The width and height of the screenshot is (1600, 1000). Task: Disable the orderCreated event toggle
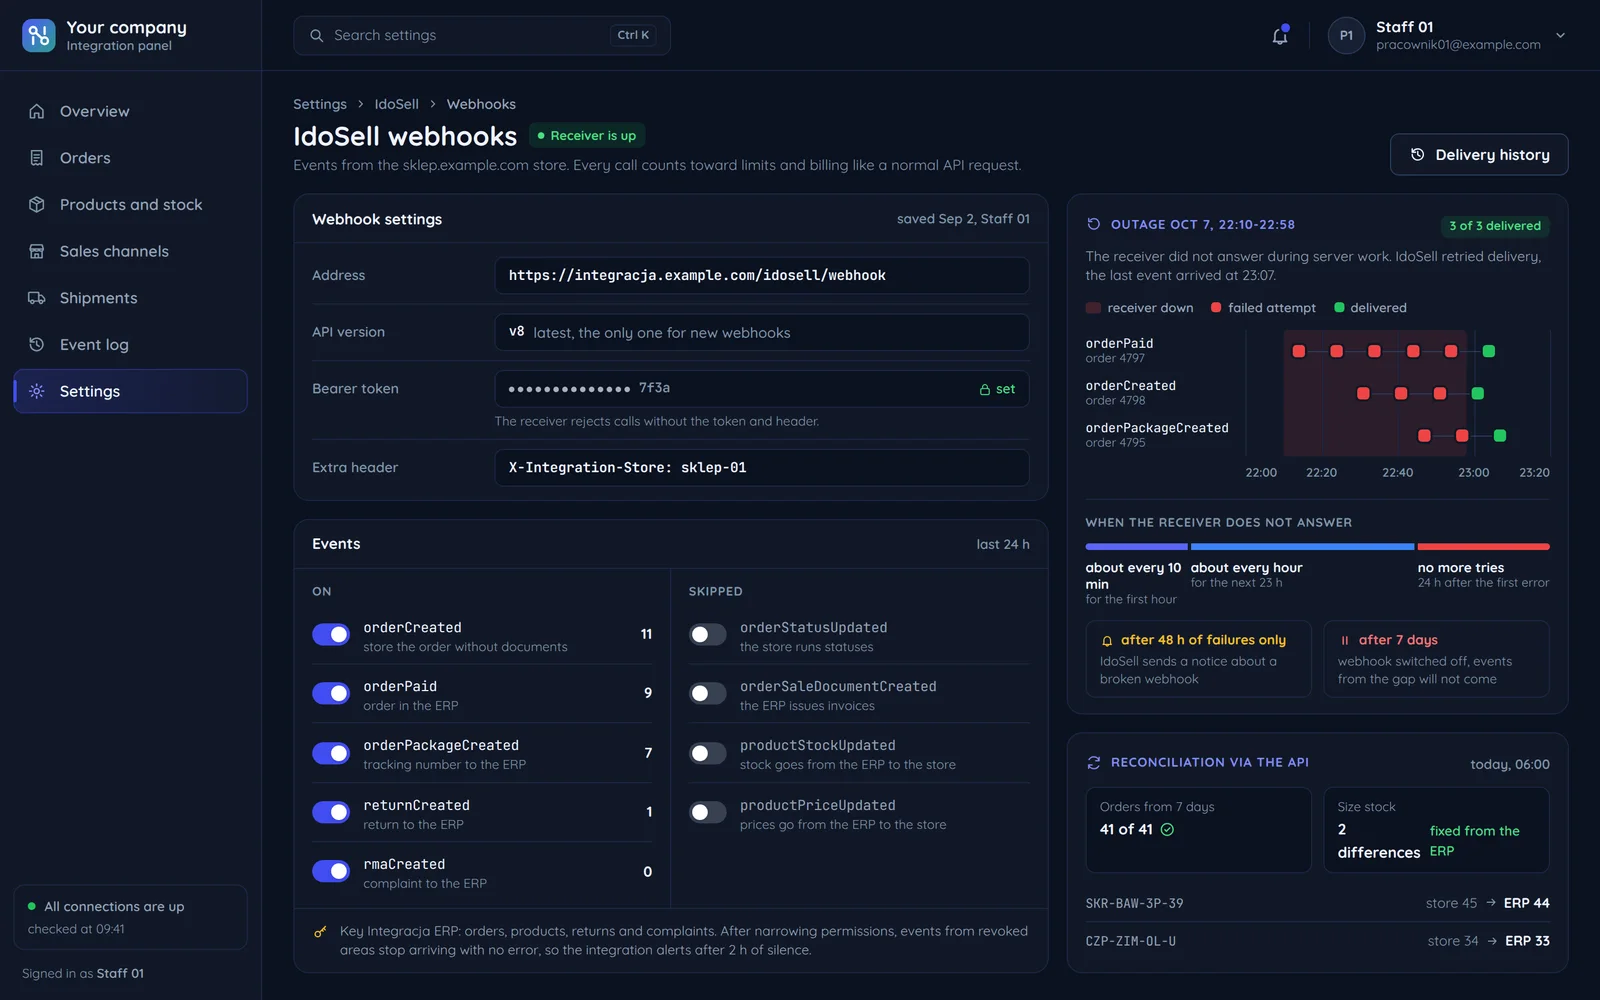[x=331, y=634]
